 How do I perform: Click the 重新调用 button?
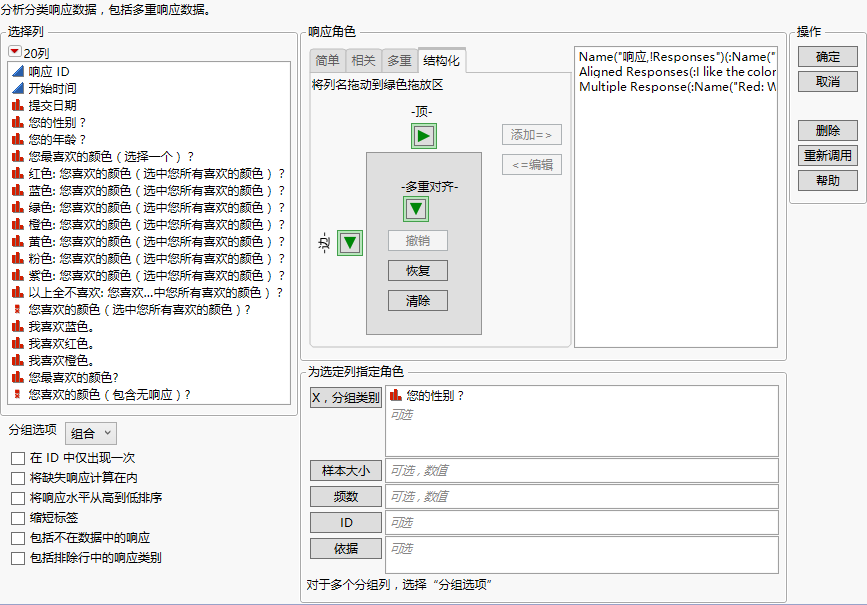[x=827, y=155]
